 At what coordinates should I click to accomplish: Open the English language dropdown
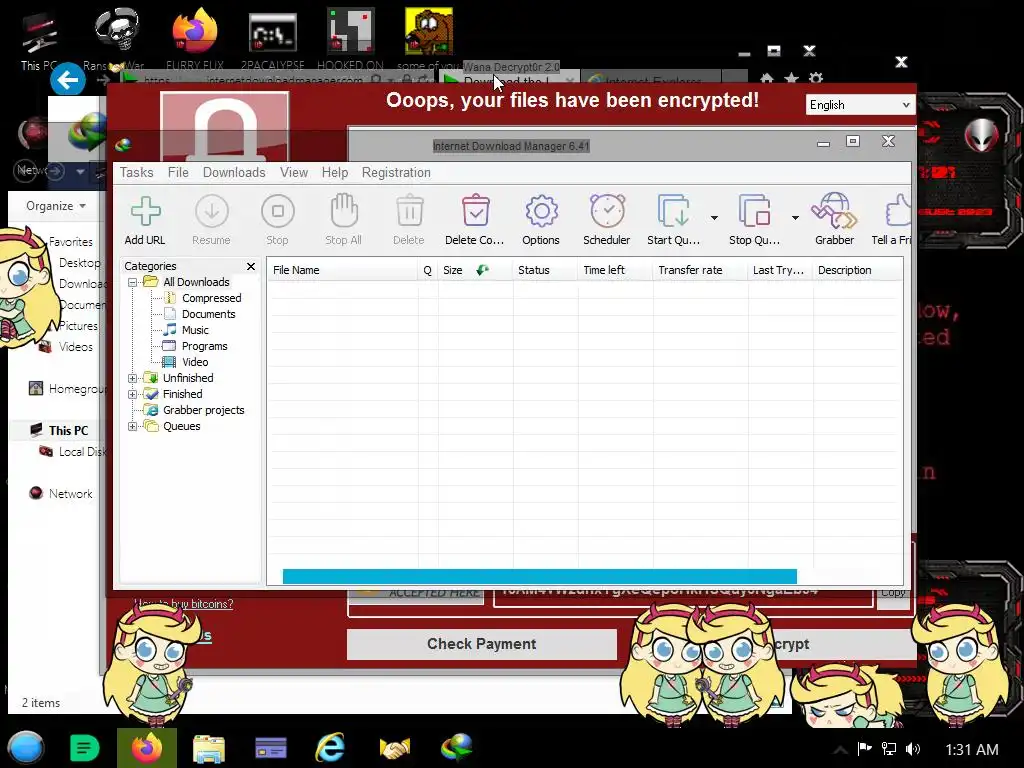coord(859,105)
